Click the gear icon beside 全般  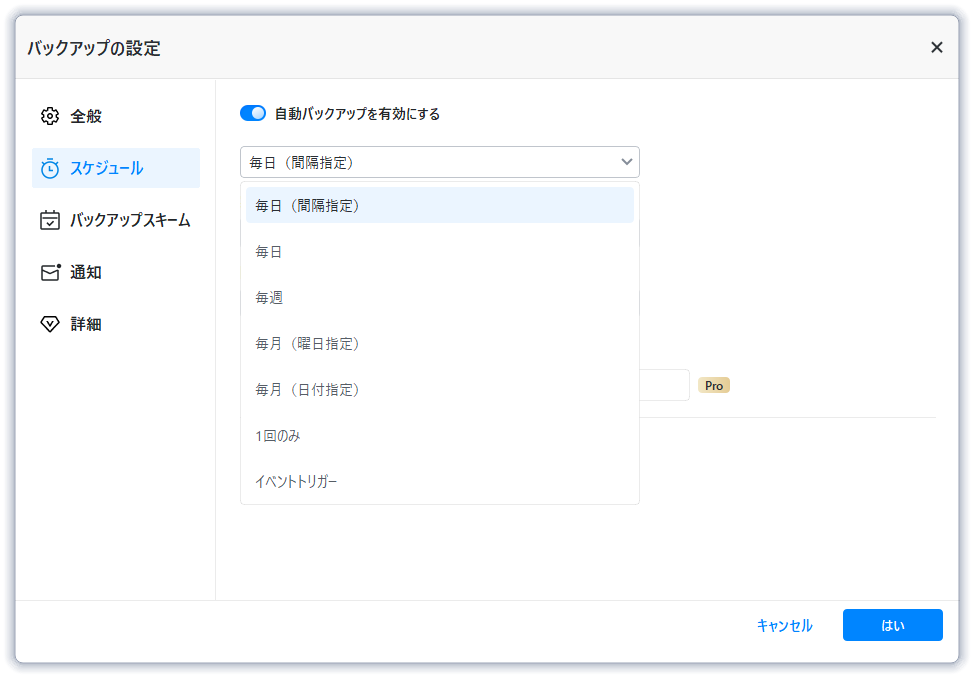49,116
